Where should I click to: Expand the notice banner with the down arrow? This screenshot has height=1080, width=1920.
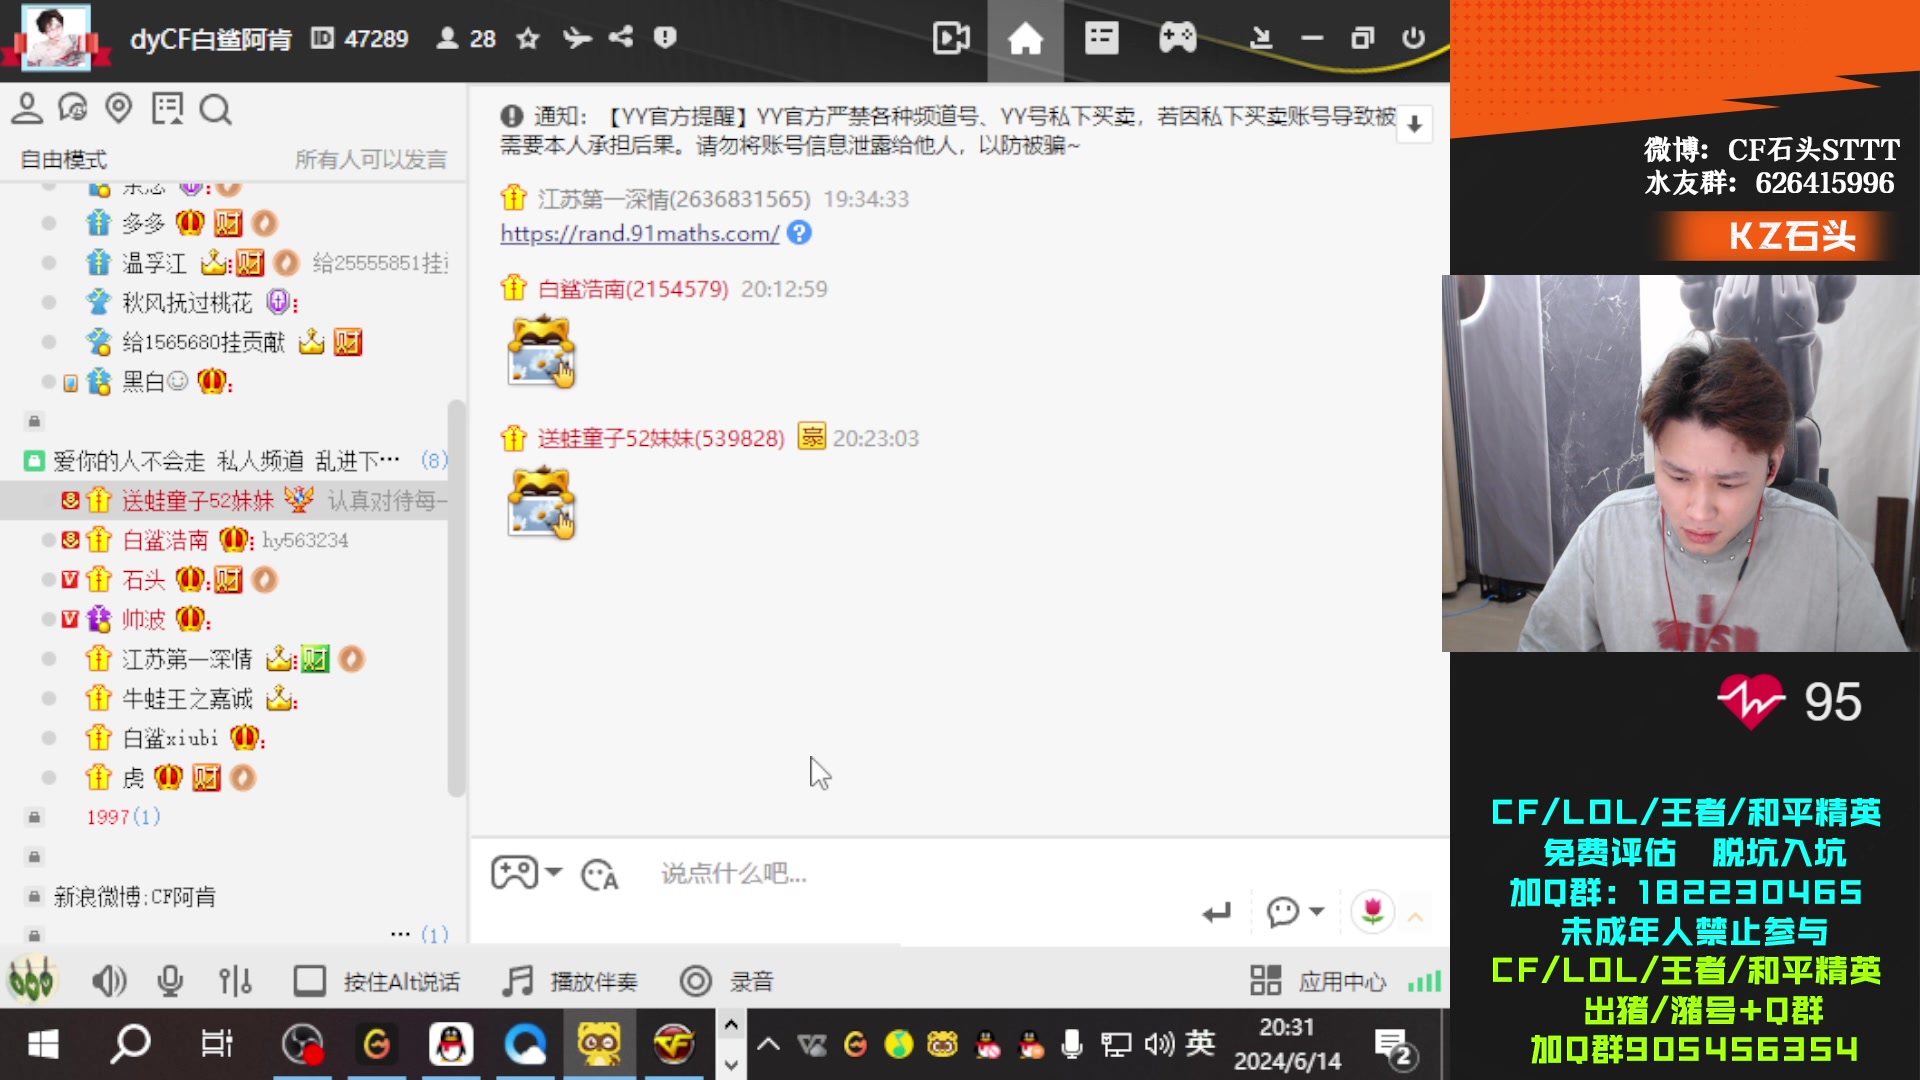[1413, 123]
